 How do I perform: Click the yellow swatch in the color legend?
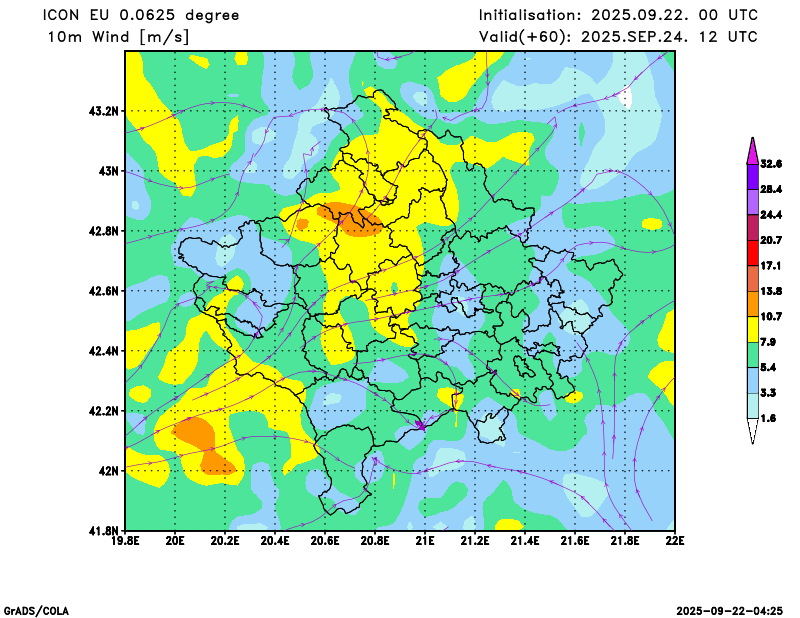pos(752,329)
